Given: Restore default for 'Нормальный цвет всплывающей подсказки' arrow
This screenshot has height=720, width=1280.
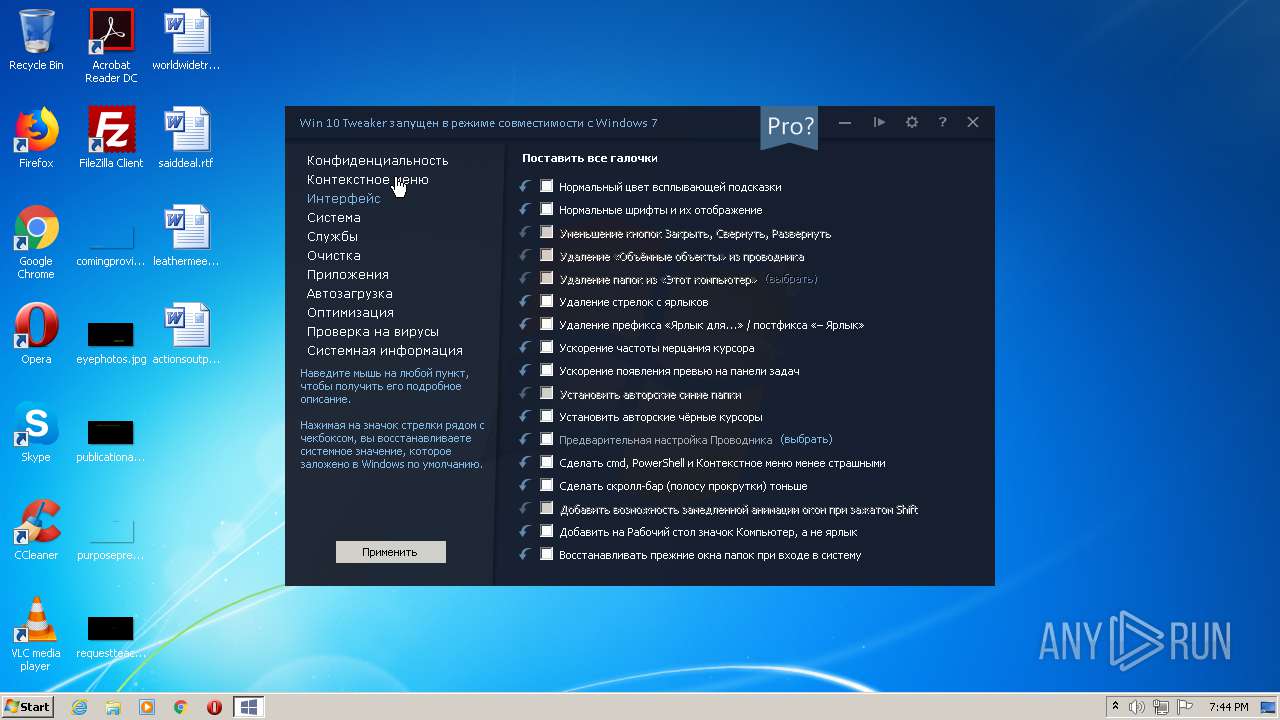Looking at the screenshot, I should [525, 186].
